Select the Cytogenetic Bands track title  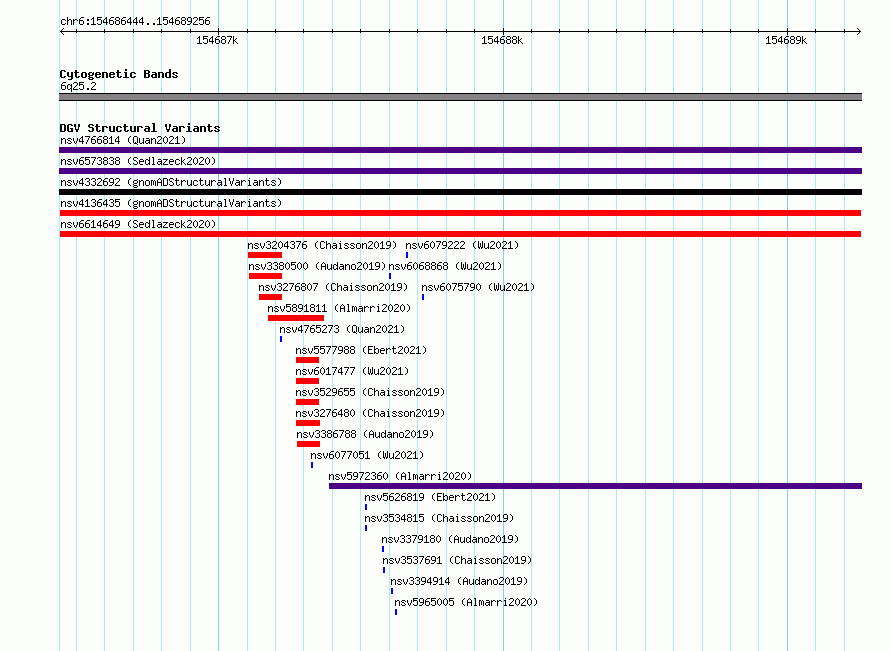click(119, 74)
